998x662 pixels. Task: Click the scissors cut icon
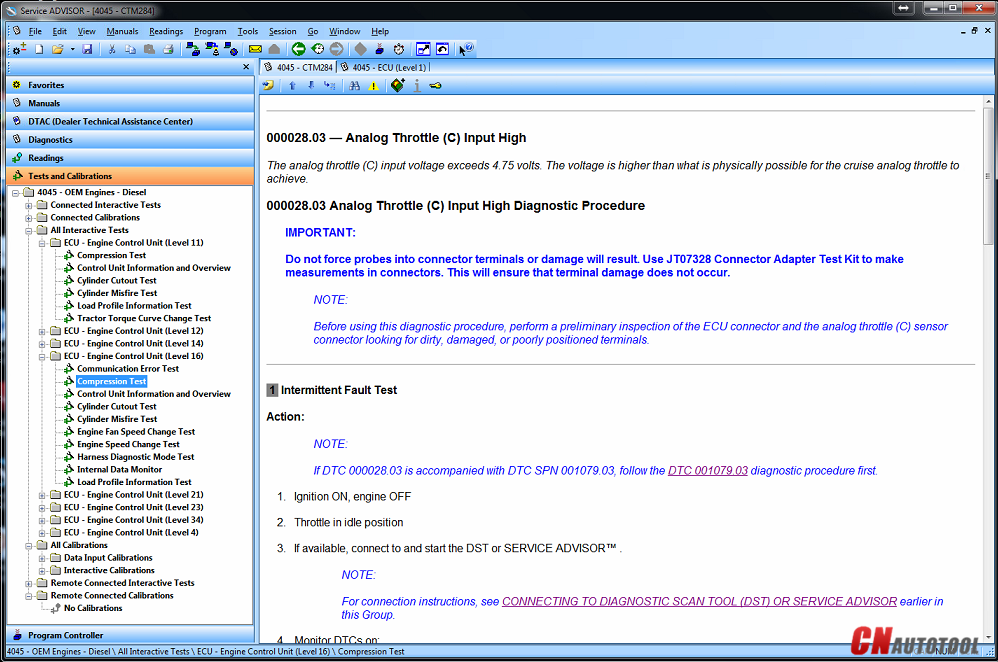tap(111, 49)
